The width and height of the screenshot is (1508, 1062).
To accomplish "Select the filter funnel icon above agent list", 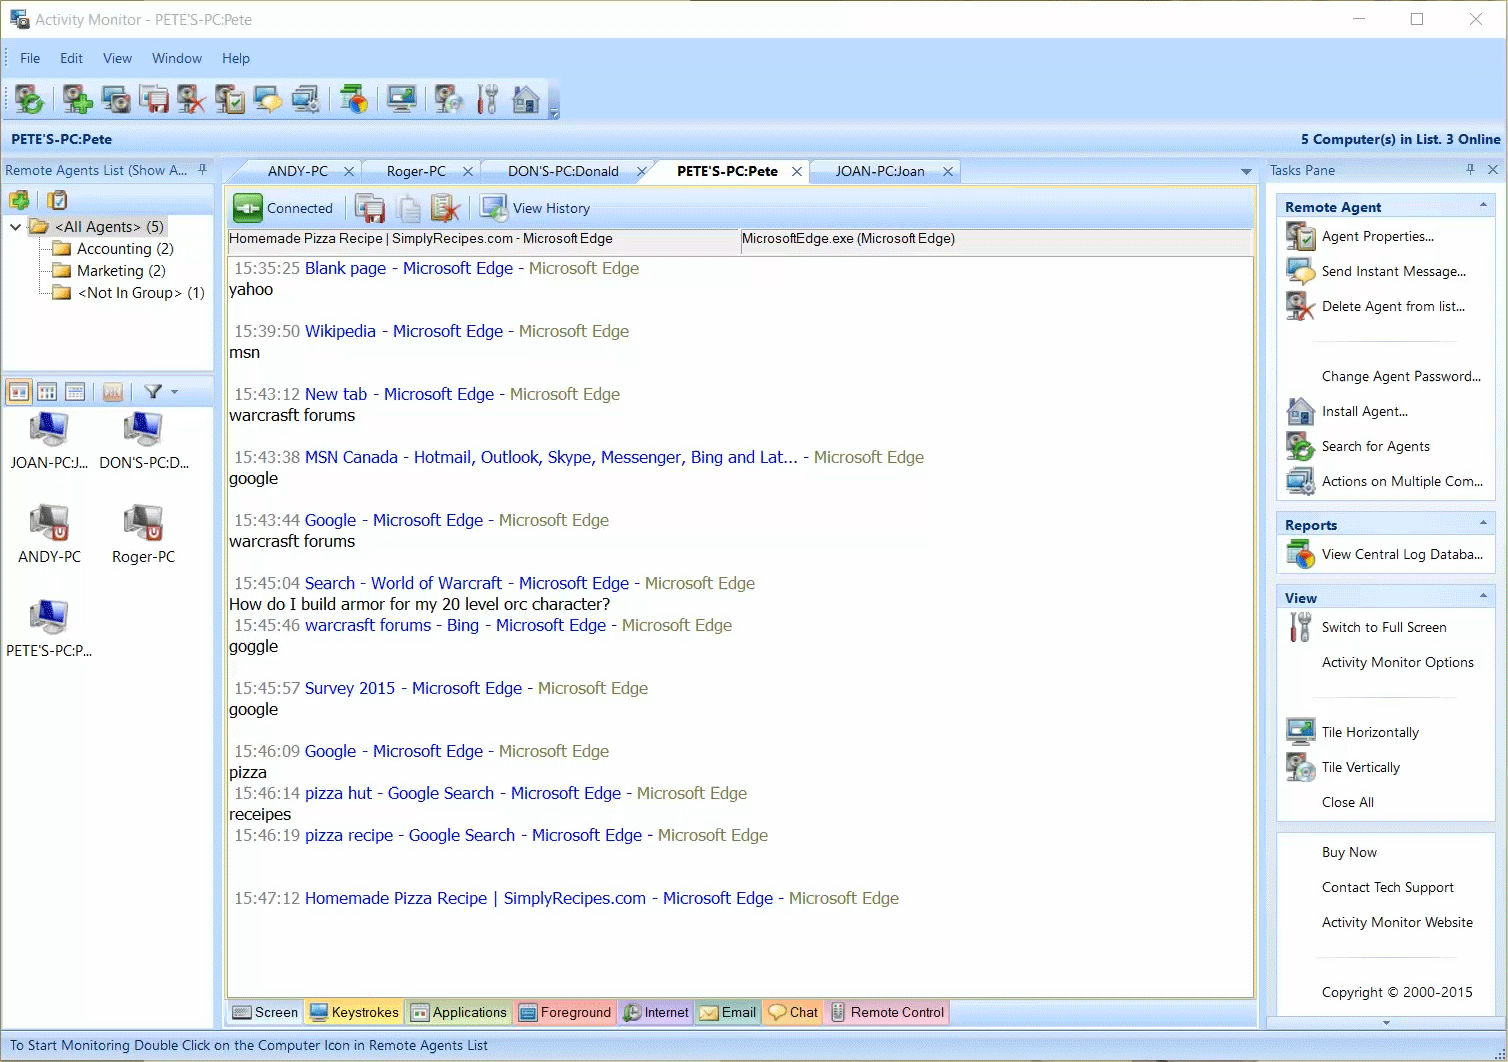I will (153, 391).
